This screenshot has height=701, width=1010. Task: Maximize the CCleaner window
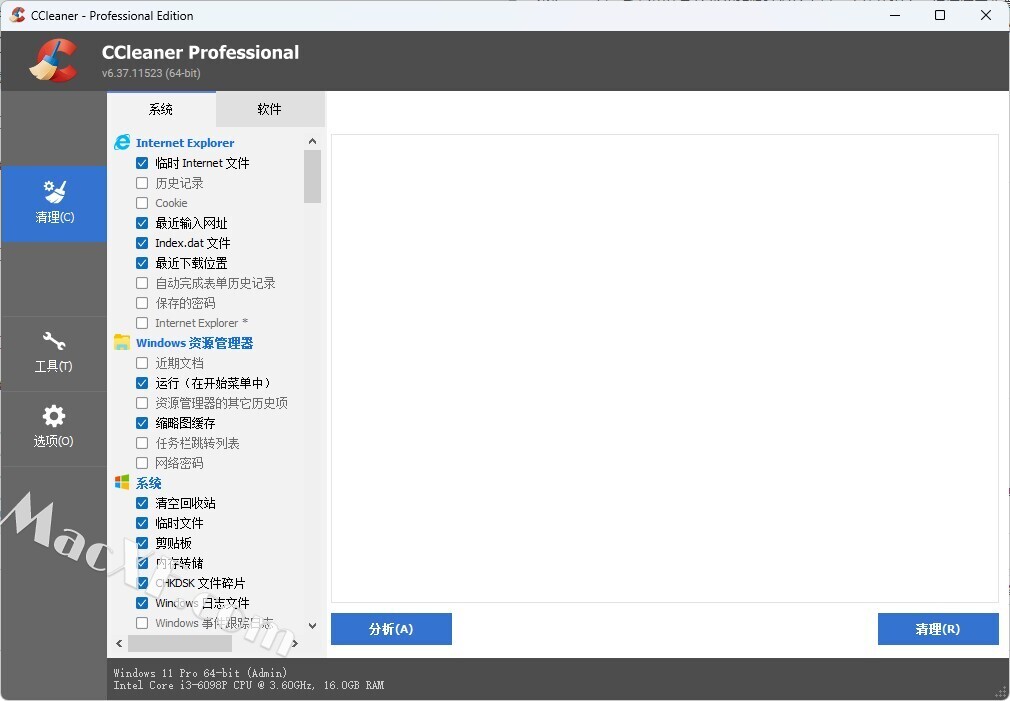tap(940, 15)
